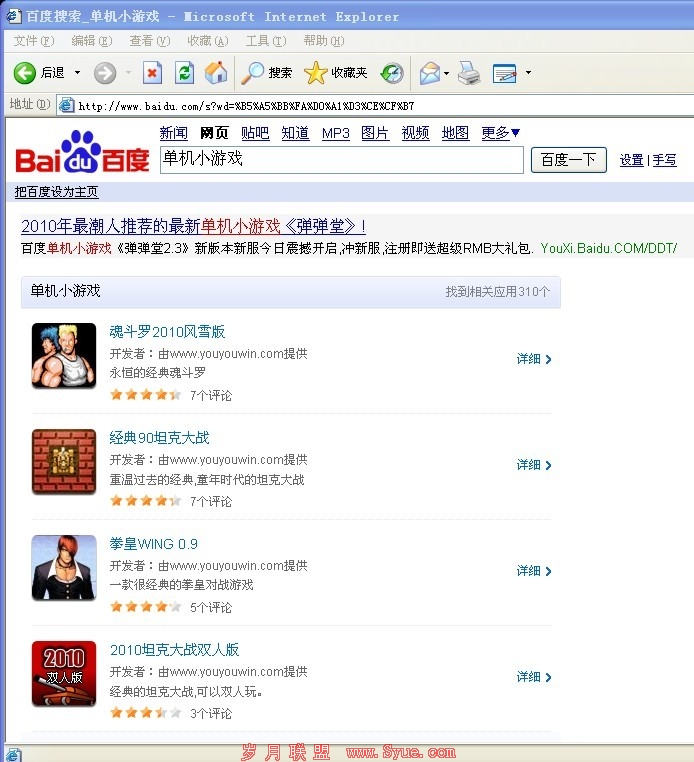Open the 设置 link

tap(632, 160)
